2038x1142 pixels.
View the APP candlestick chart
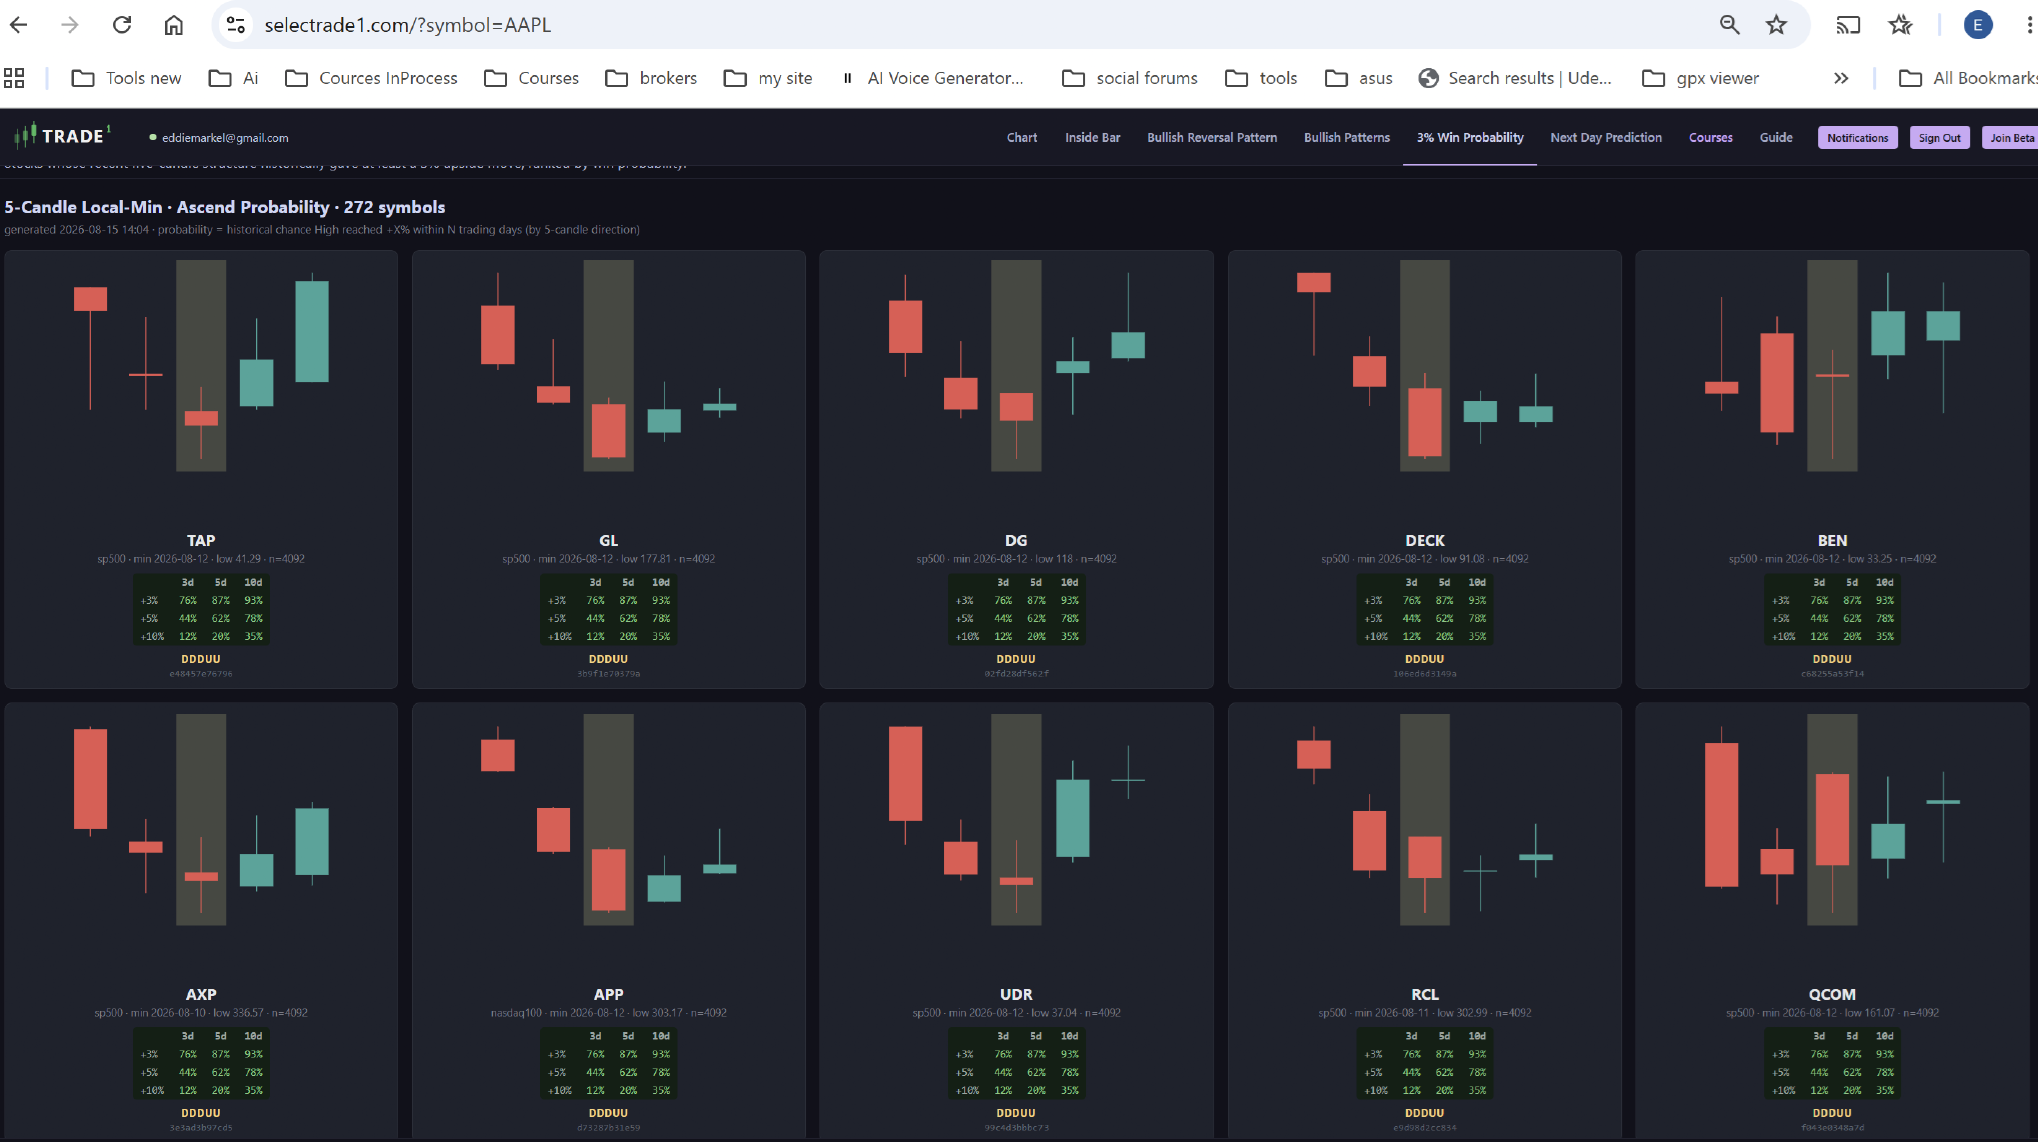(608, 820)
